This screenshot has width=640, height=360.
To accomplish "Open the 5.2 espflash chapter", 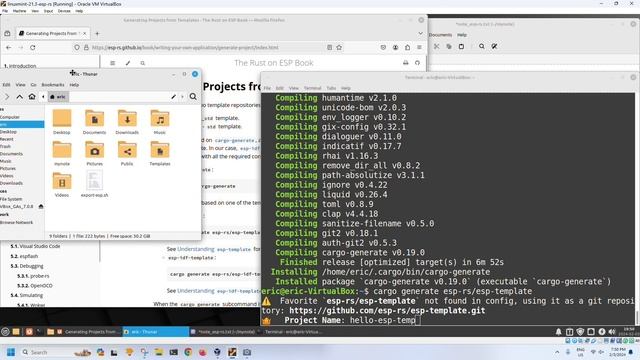I will [24, 256].
